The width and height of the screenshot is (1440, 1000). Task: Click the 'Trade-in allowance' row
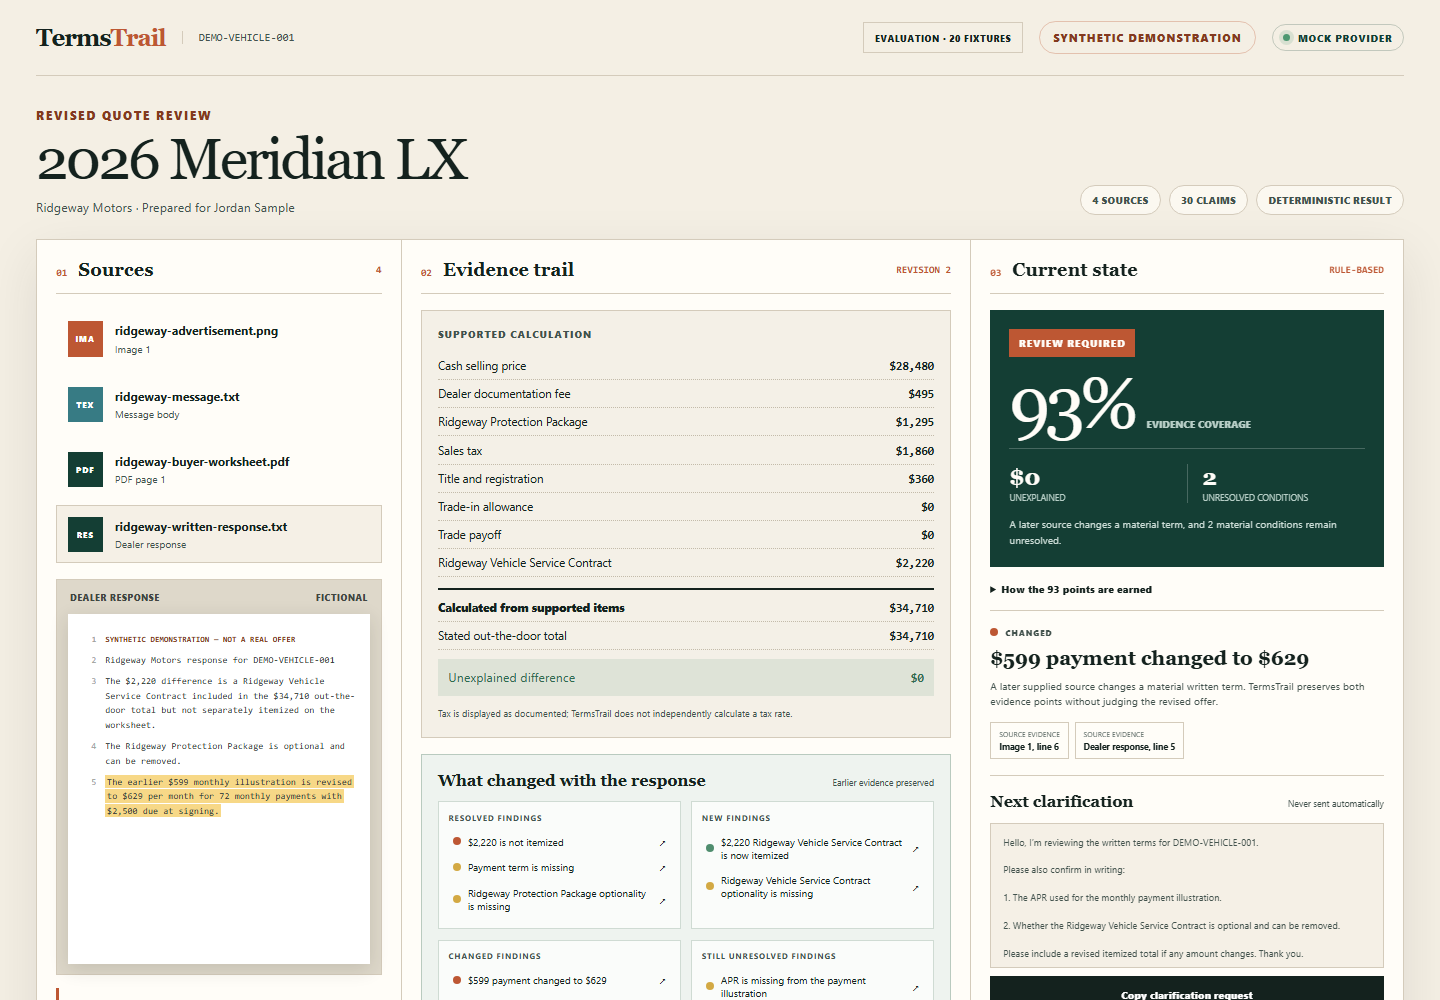point(686,507)
